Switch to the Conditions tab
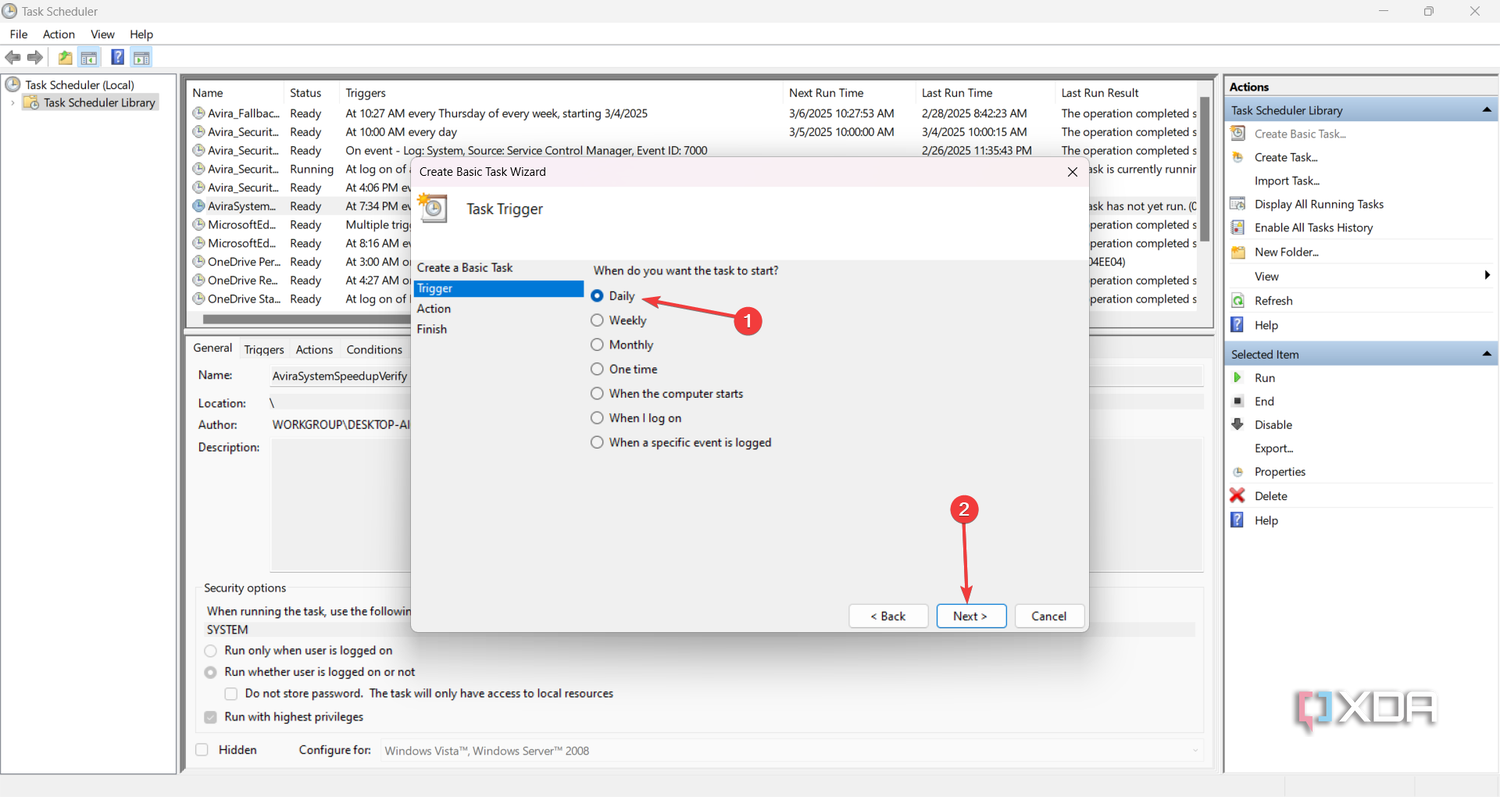The height and width of the screenshot is (797, 1500). [x=374, y=349]
